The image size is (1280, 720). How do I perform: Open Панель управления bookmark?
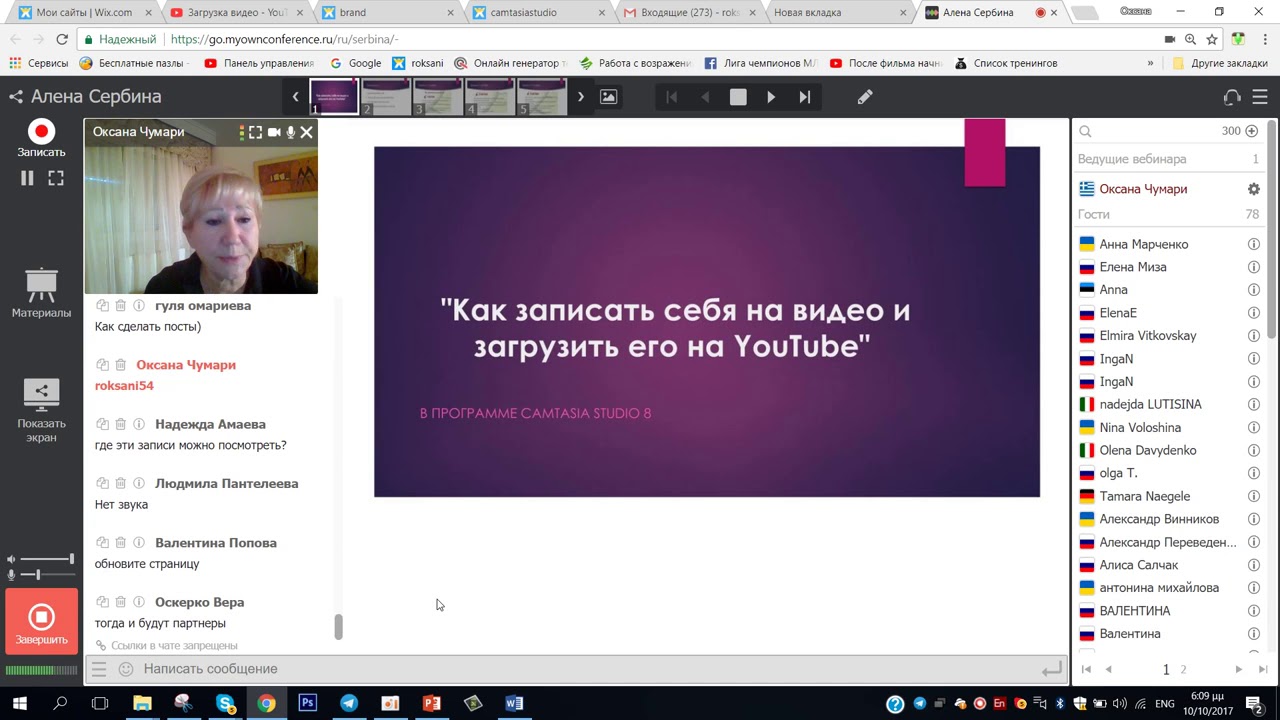[x=259, y=63]
